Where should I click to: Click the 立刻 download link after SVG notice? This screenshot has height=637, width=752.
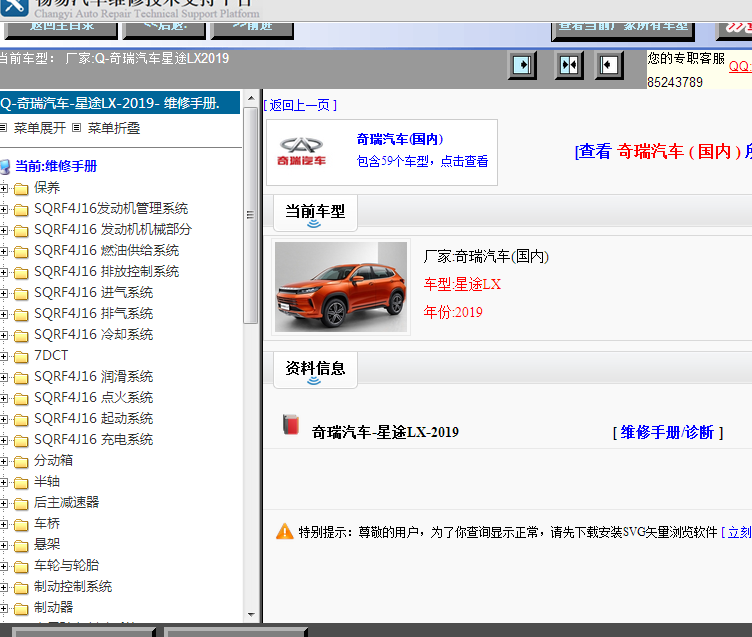[x=737, y=532]
